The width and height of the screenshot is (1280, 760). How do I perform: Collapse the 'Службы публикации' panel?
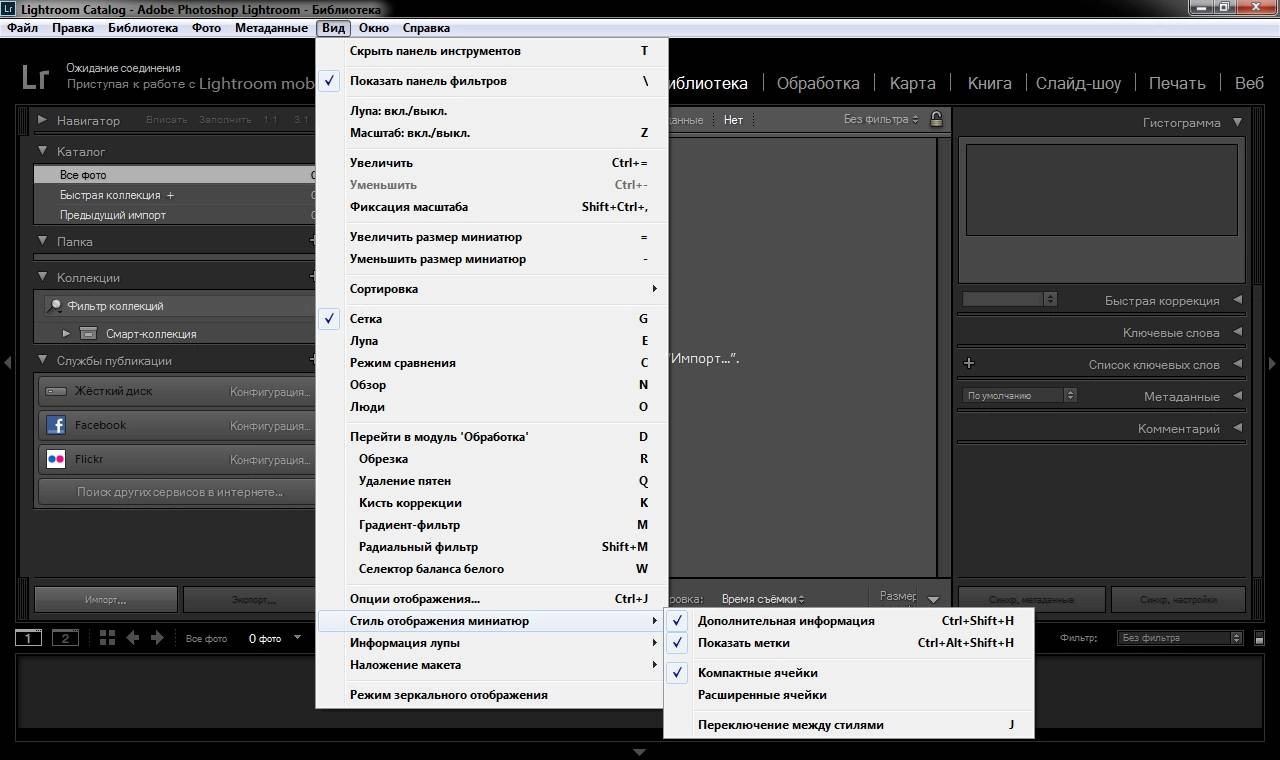[x=43, y=361]
